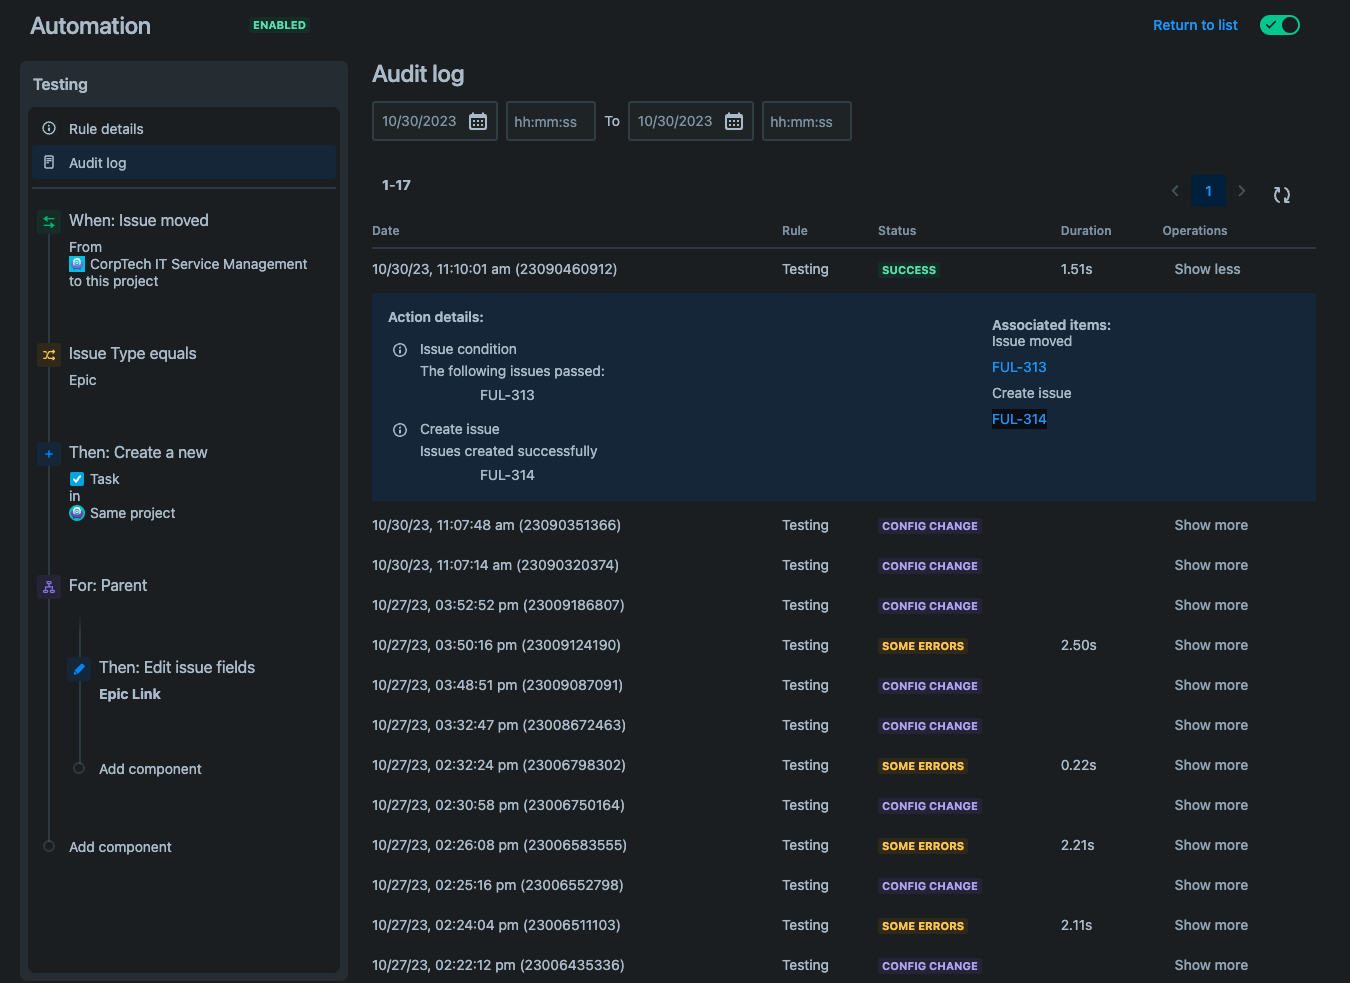Open the start date calendar picker
1350x983 pixels.
479,120
